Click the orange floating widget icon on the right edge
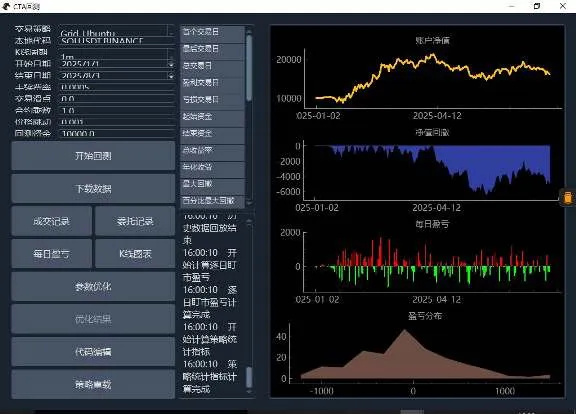 [x=568, y=197]
